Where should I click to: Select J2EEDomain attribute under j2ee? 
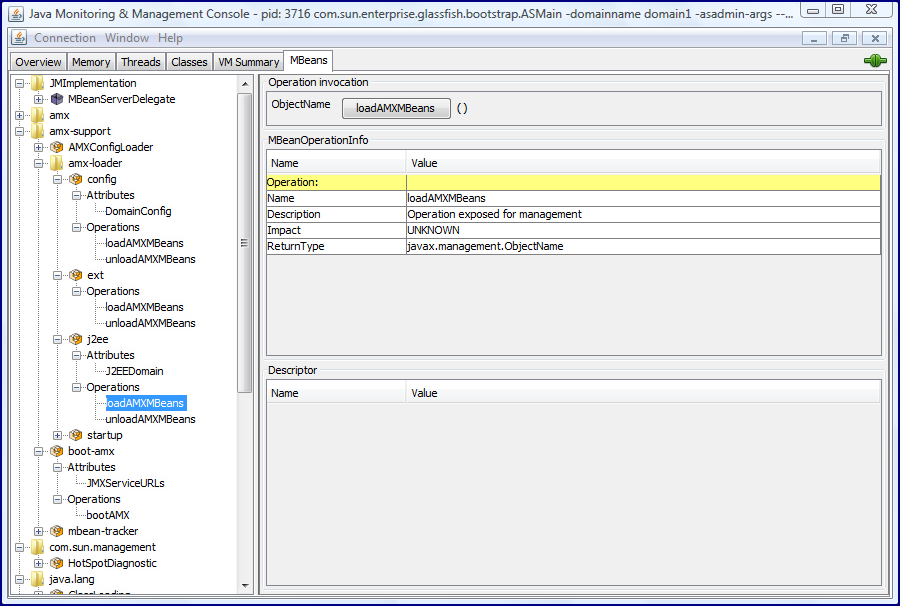(135, 371)
